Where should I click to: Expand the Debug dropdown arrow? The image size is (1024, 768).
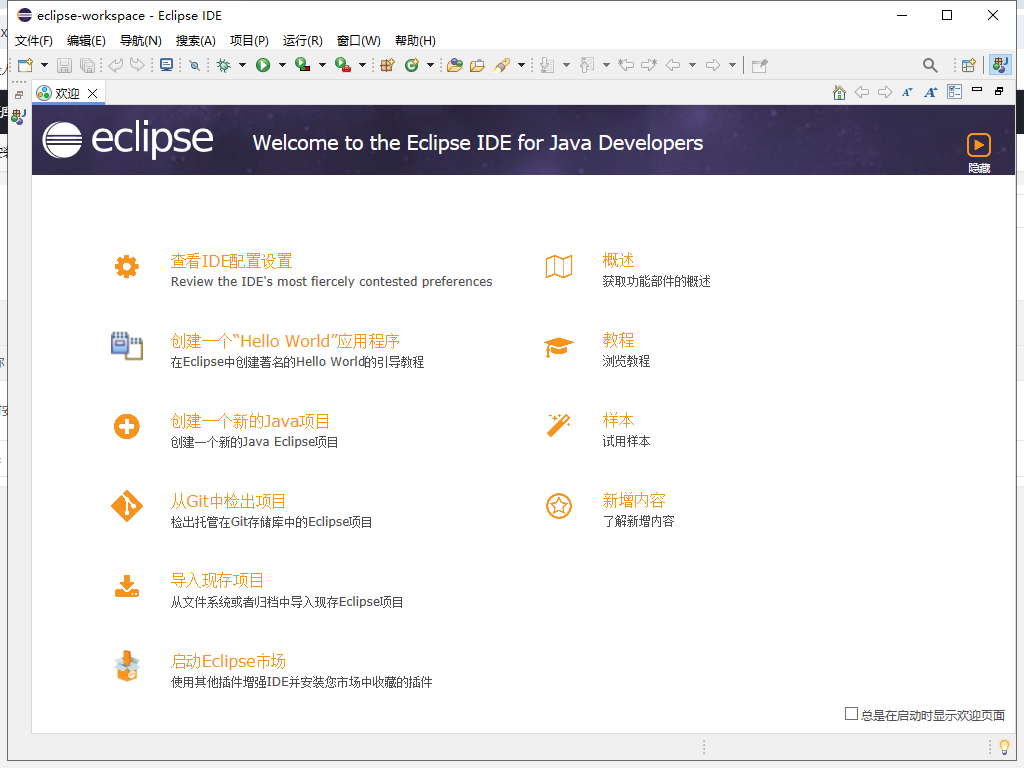tap(242, 65)
